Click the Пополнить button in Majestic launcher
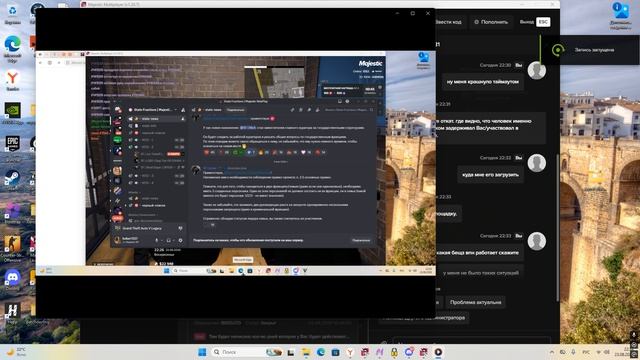 point(491,22)
